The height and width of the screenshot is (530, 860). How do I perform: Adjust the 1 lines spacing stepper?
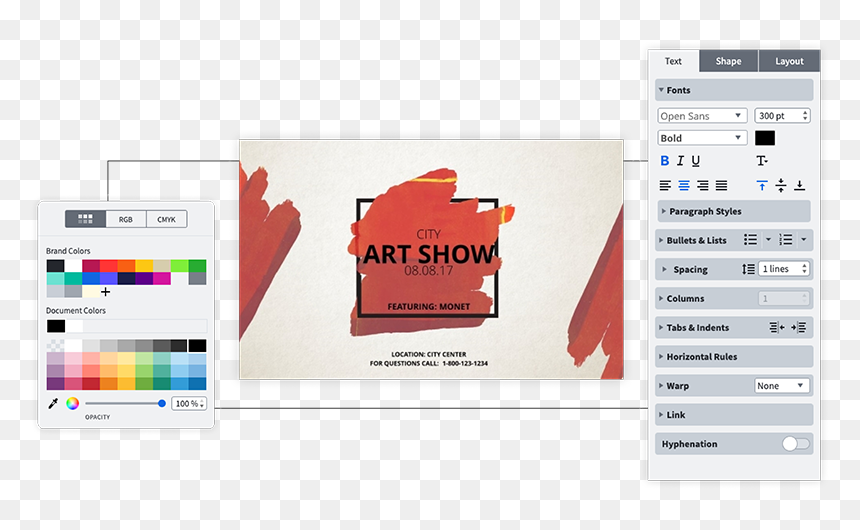pyautogui.click(x=805, y=269)
